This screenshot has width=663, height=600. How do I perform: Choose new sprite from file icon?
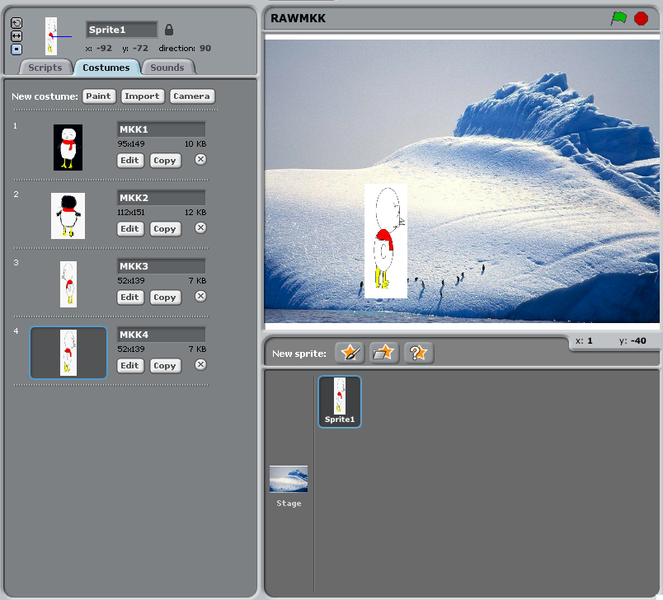click(384, 353)
